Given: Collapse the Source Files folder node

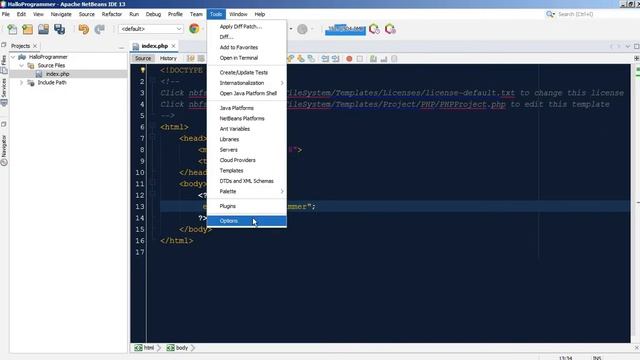Looking at the screenshot, I should (x=21, y=66).
